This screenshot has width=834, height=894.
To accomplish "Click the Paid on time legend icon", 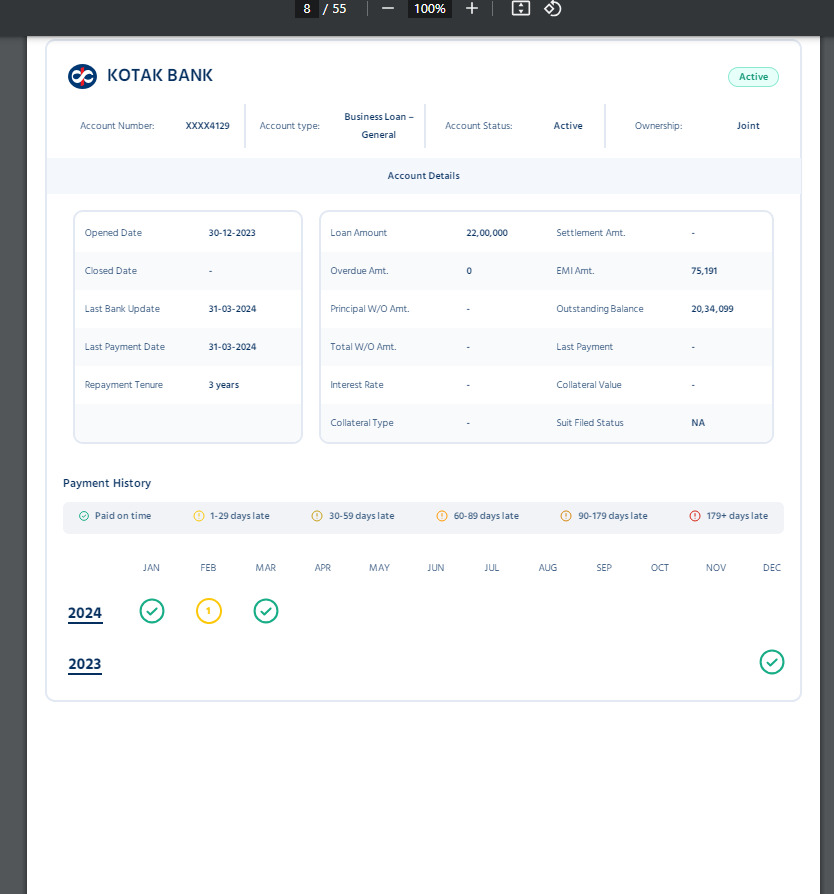I will pos(84,516).
